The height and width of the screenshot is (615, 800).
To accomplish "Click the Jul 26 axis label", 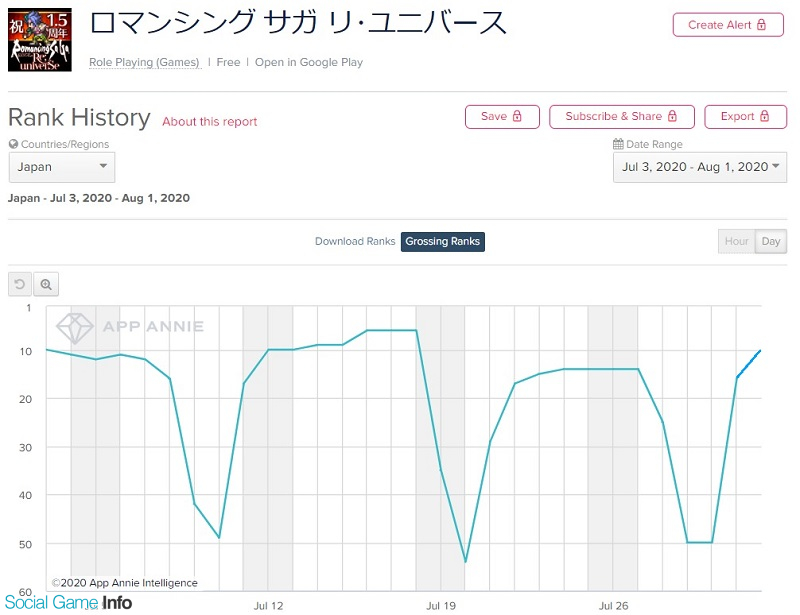I will pyautogui.click(x=613, y=606).
